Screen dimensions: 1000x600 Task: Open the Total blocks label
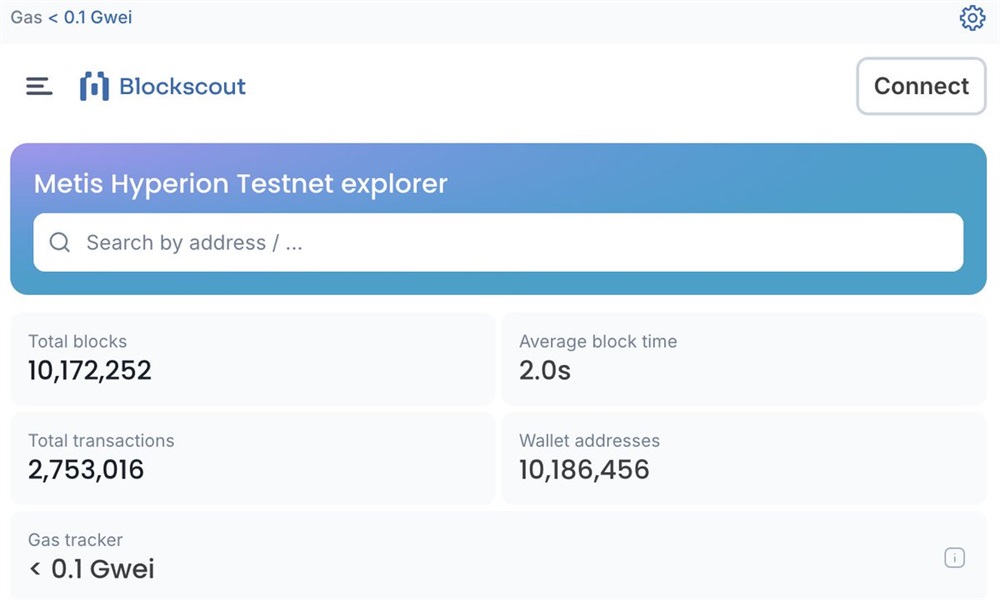pyautogui.click(x=77, y=341)
